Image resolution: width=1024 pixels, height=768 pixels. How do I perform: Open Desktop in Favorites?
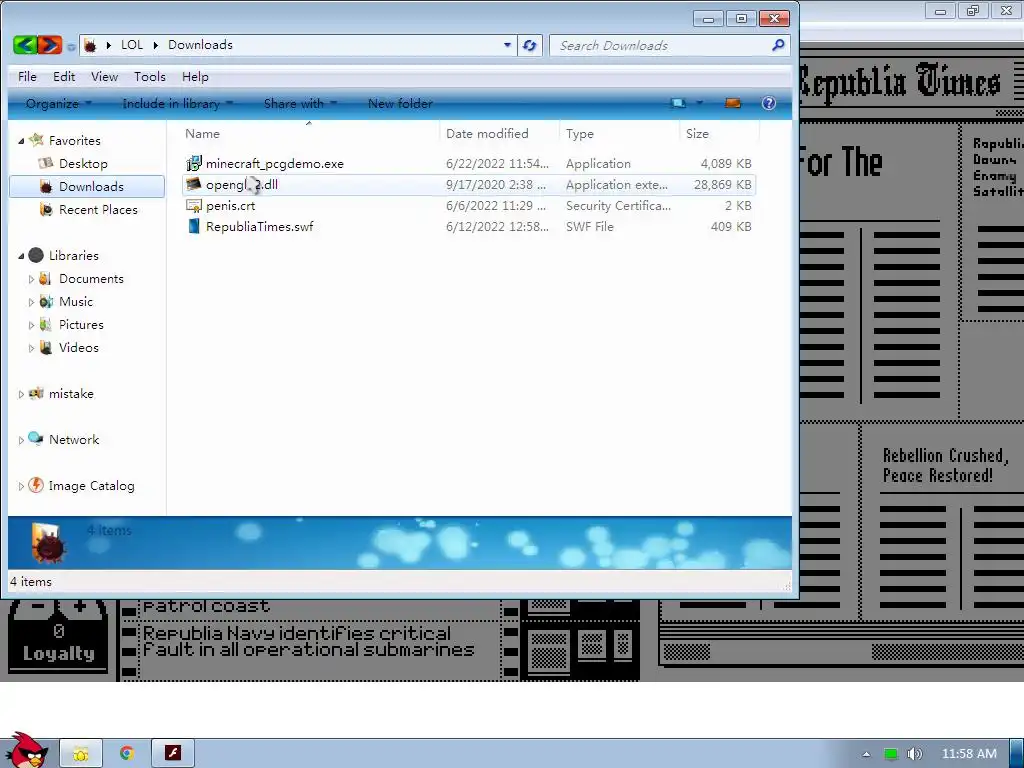pyautogui.click(x=83, y=164)
